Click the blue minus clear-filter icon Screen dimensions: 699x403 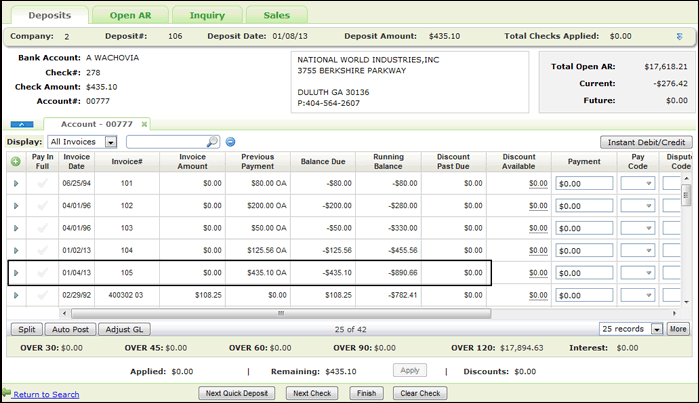(230, 142)
